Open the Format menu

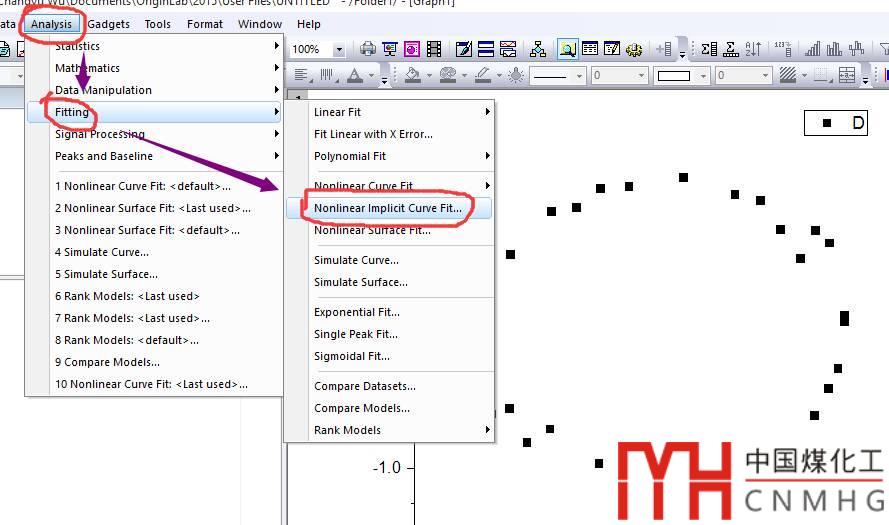click(205, 24)
